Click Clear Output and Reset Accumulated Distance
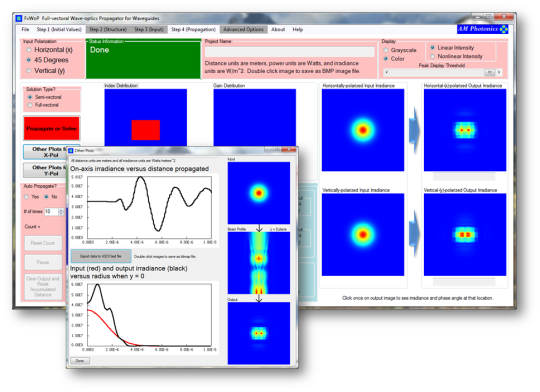This screenshot has height=392, width=540. 43,287
